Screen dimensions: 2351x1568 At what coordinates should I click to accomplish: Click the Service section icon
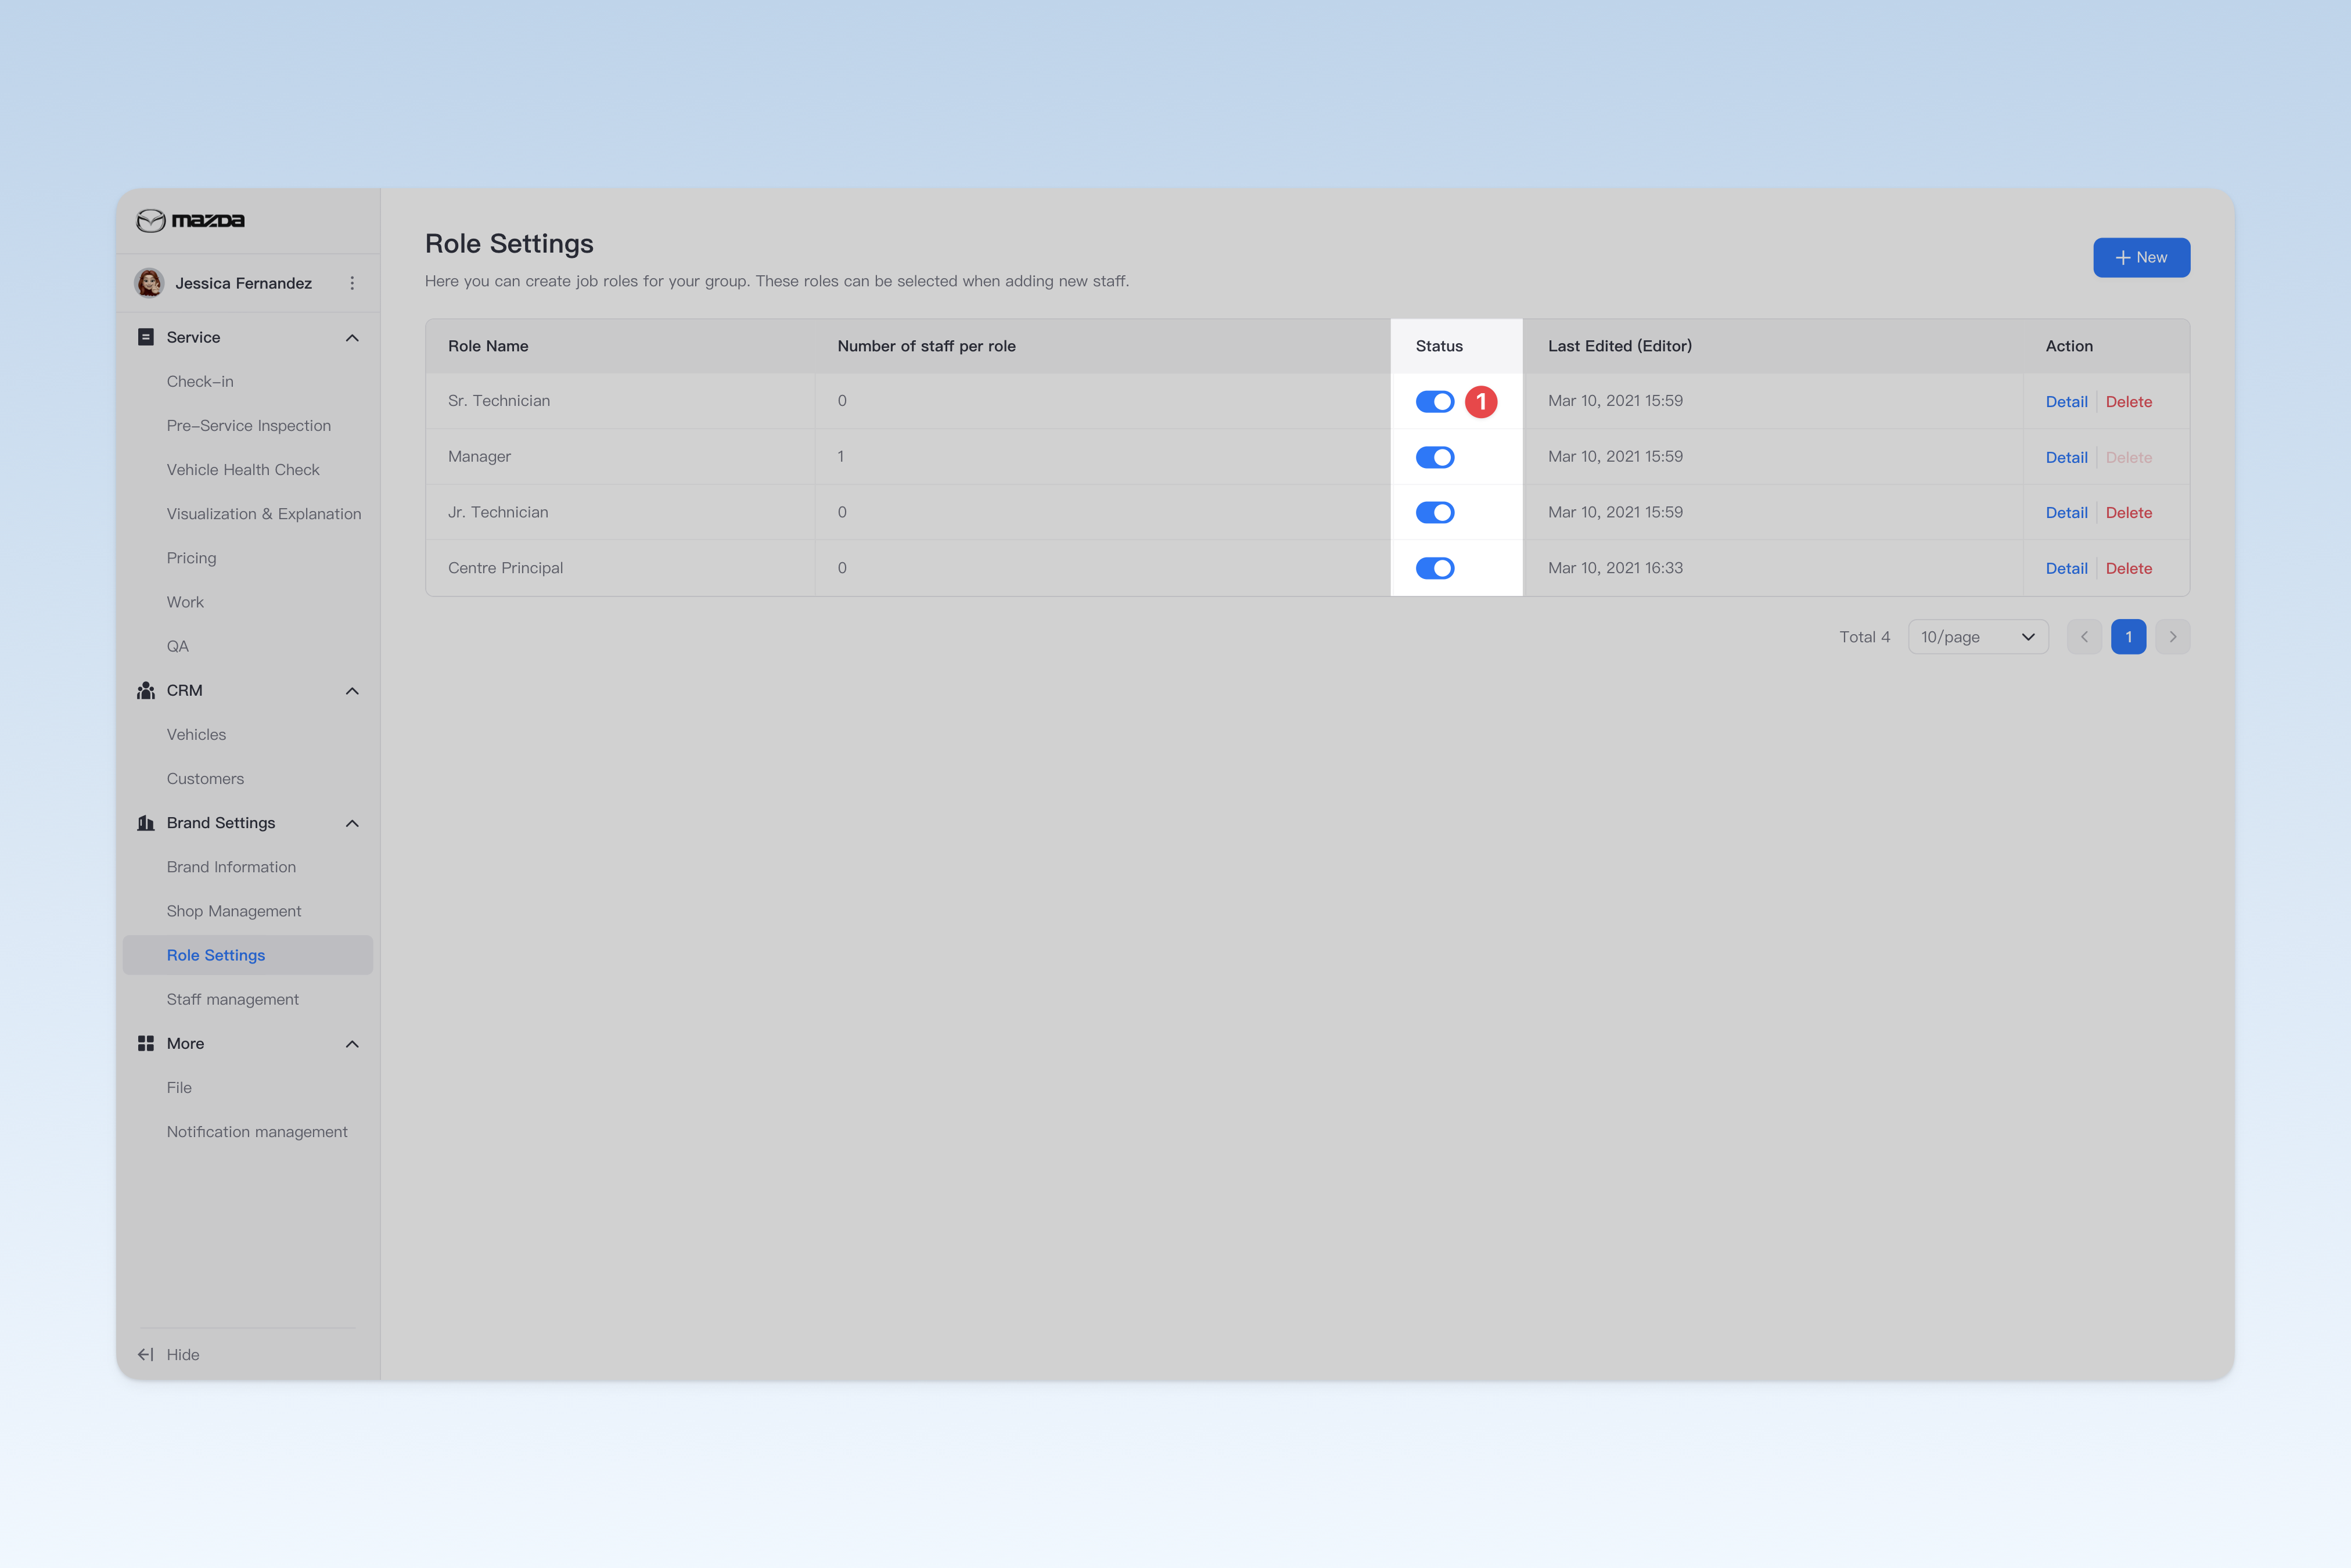[146, 337]
